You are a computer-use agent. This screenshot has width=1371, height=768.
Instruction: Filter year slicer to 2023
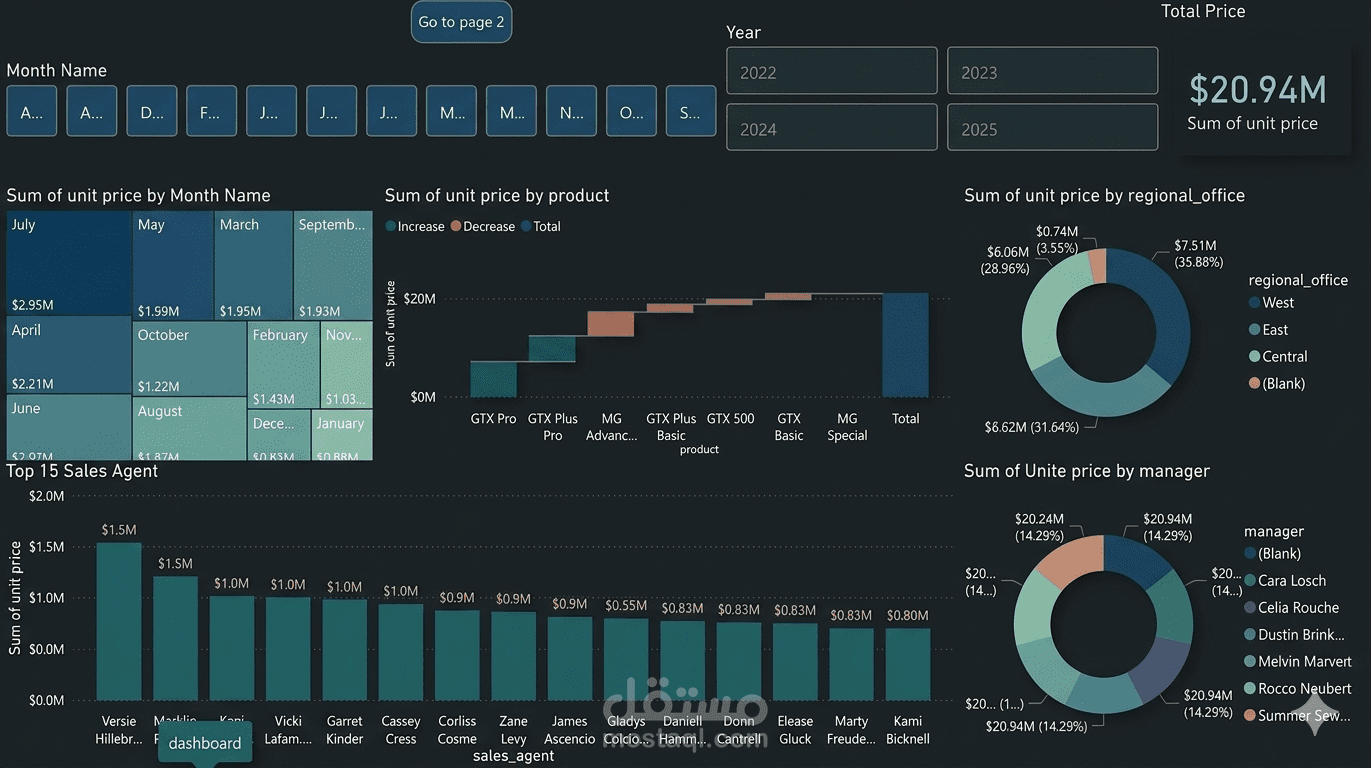(1052, 72)
